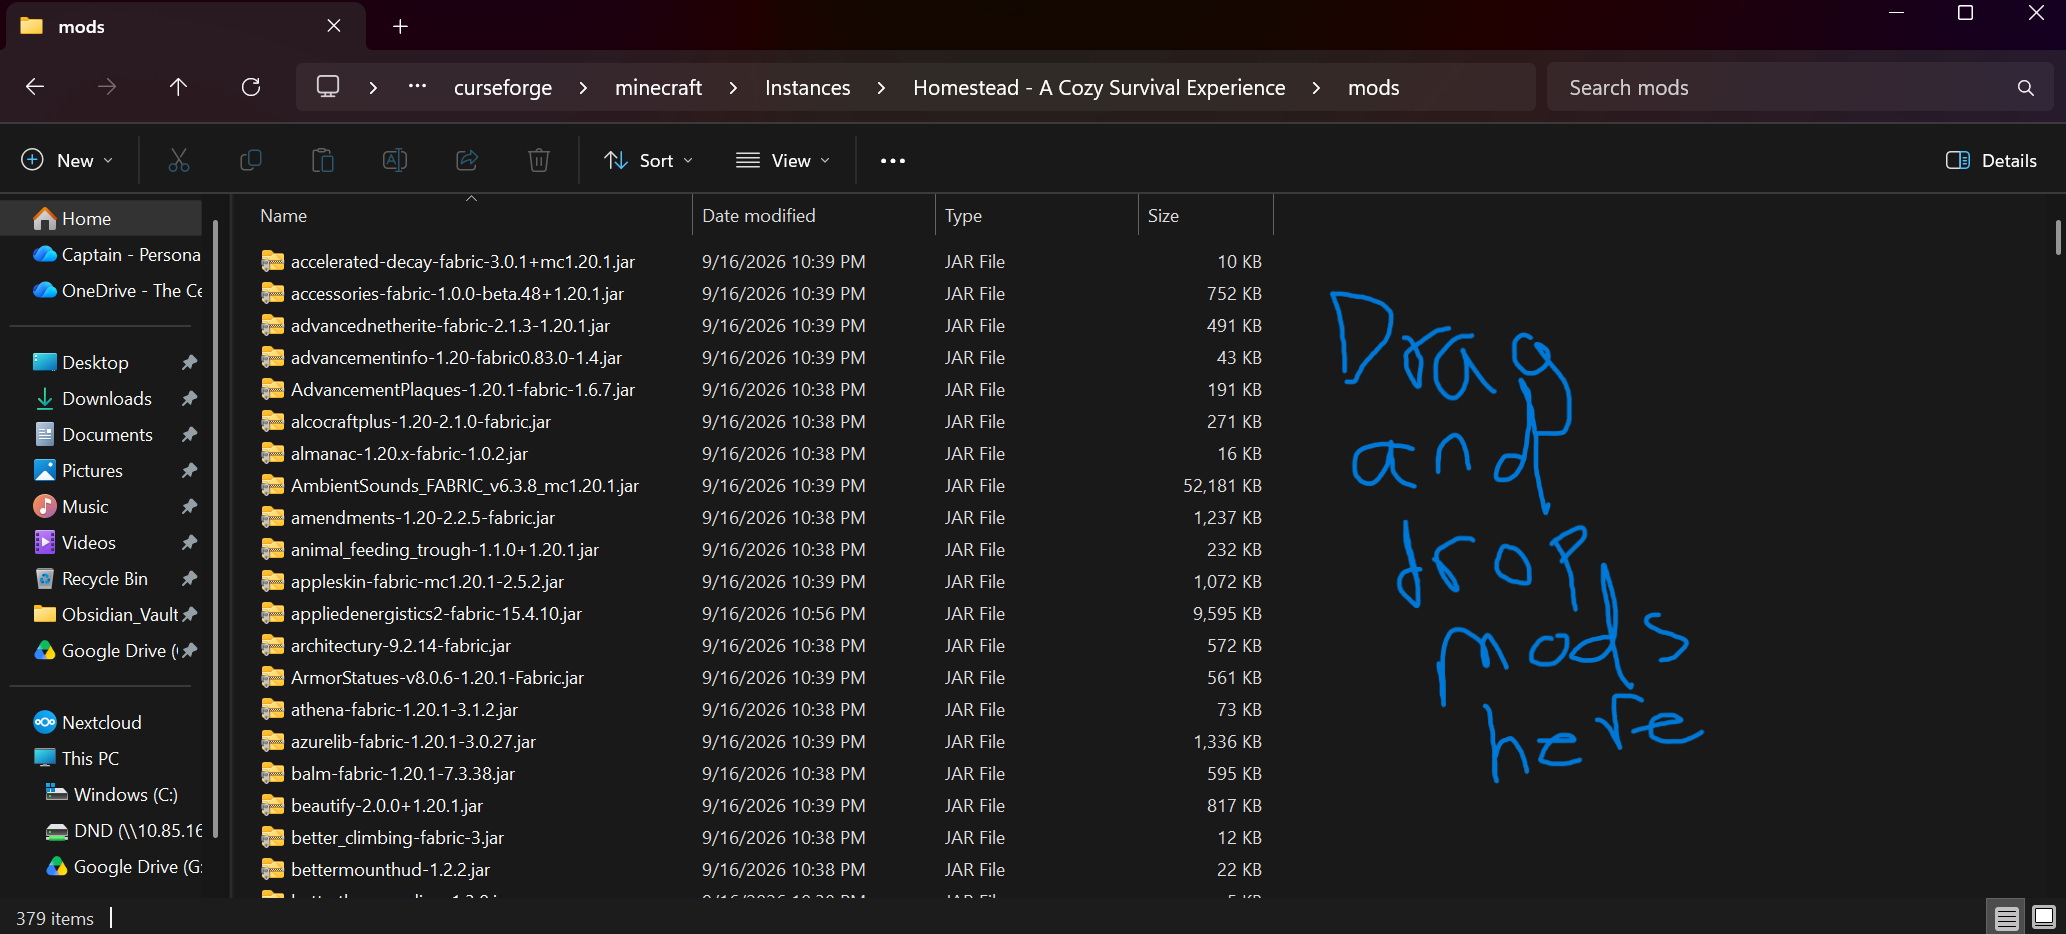
Task: Open the View dropdown menu
Action: pyautogui.click(x=783, y=160)
